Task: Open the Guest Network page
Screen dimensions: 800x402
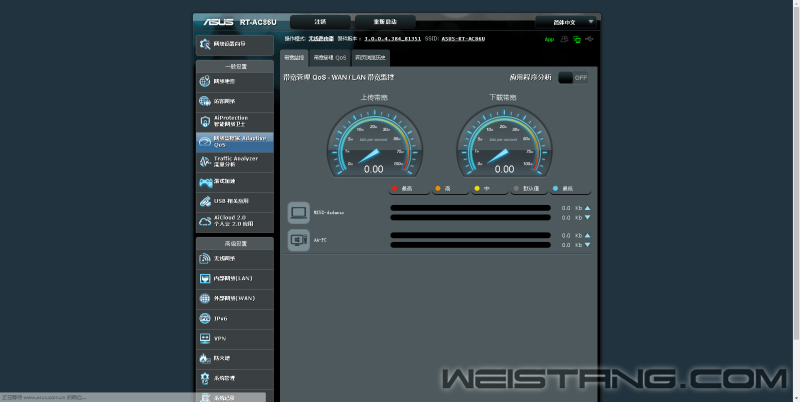Action: tap(235, 102)
